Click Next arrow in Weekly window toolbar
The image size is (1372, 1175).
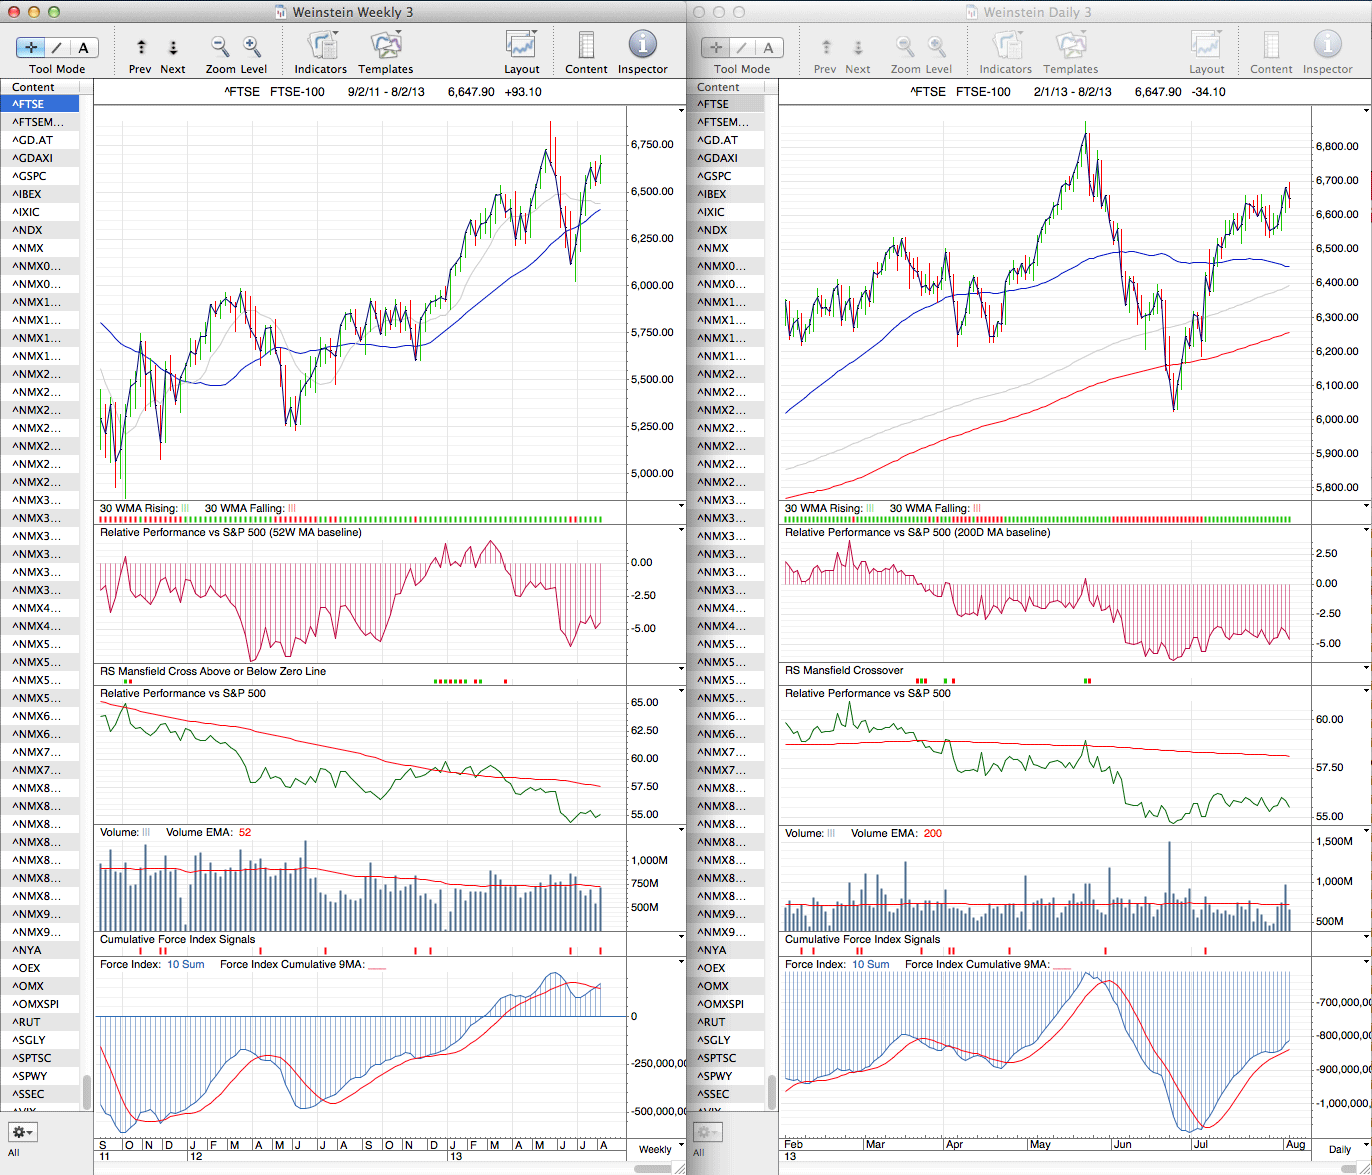click(x=173, y=47)
